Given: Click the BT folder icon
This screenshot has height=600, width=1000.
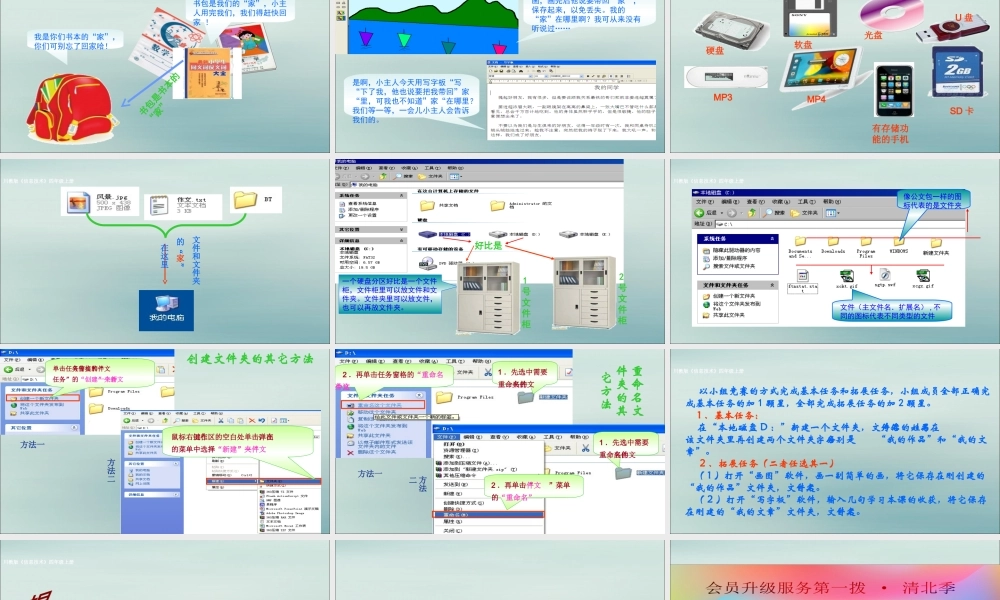Looking at the screenshot, I should coord(245,200).
